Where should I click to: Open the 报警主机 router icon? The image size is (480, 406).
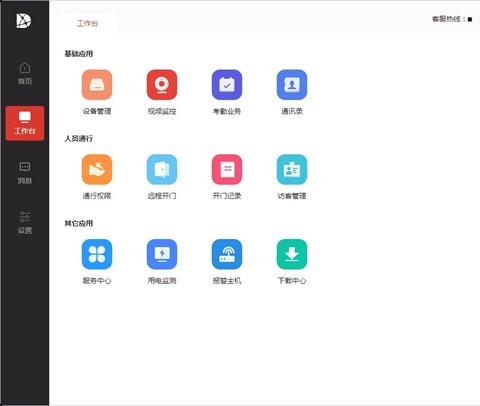(227, 254)
